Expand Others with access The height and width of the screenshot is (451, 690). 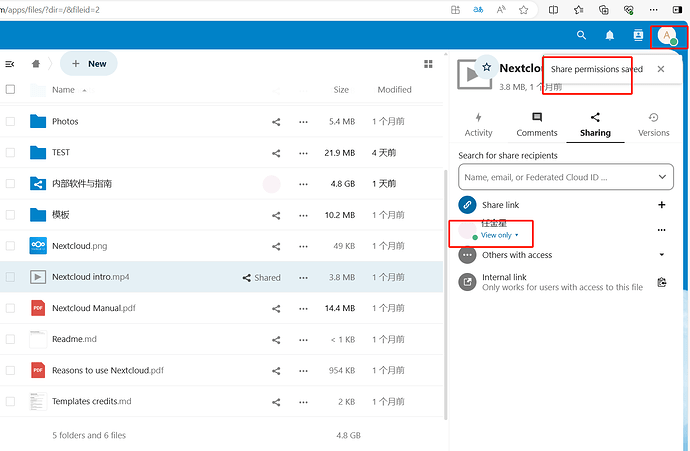(x=661, y=255)
